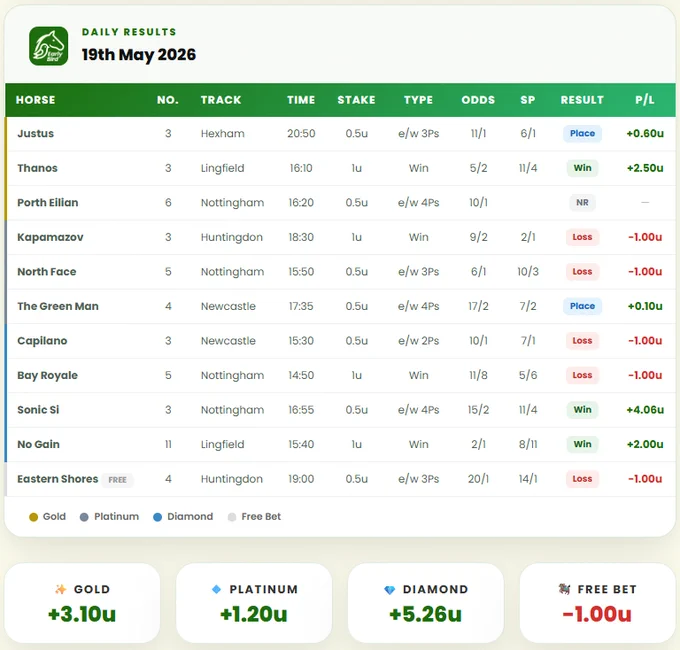Click the Loss badge for Eastern Shores
The width and height of the screenshot is (680, 650).
pos(582,479)
